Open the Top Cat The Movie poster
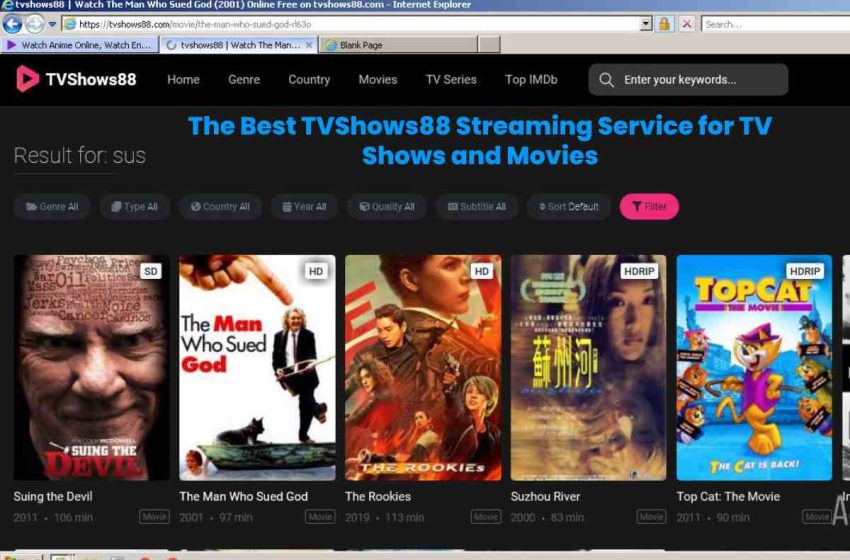The height and width of the screenshot is (560, 850). 754,368
